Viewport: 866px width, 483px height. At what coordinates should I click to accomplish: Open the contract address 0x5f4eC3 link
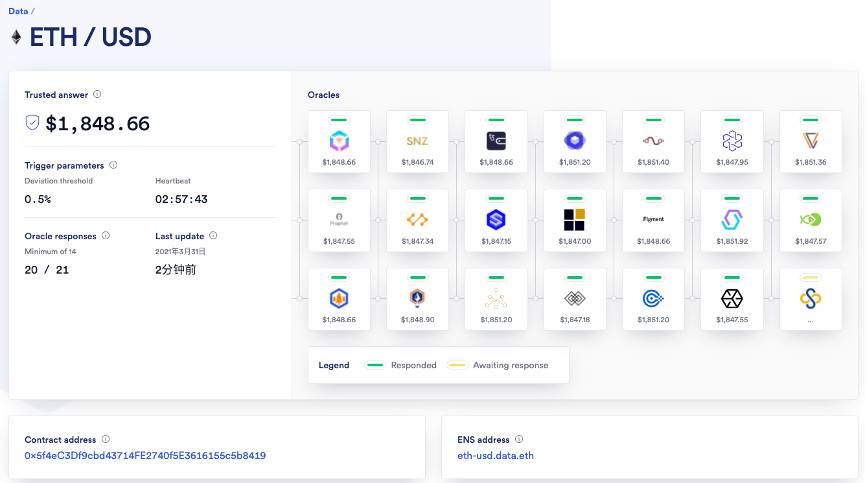(x=145, y=456)
